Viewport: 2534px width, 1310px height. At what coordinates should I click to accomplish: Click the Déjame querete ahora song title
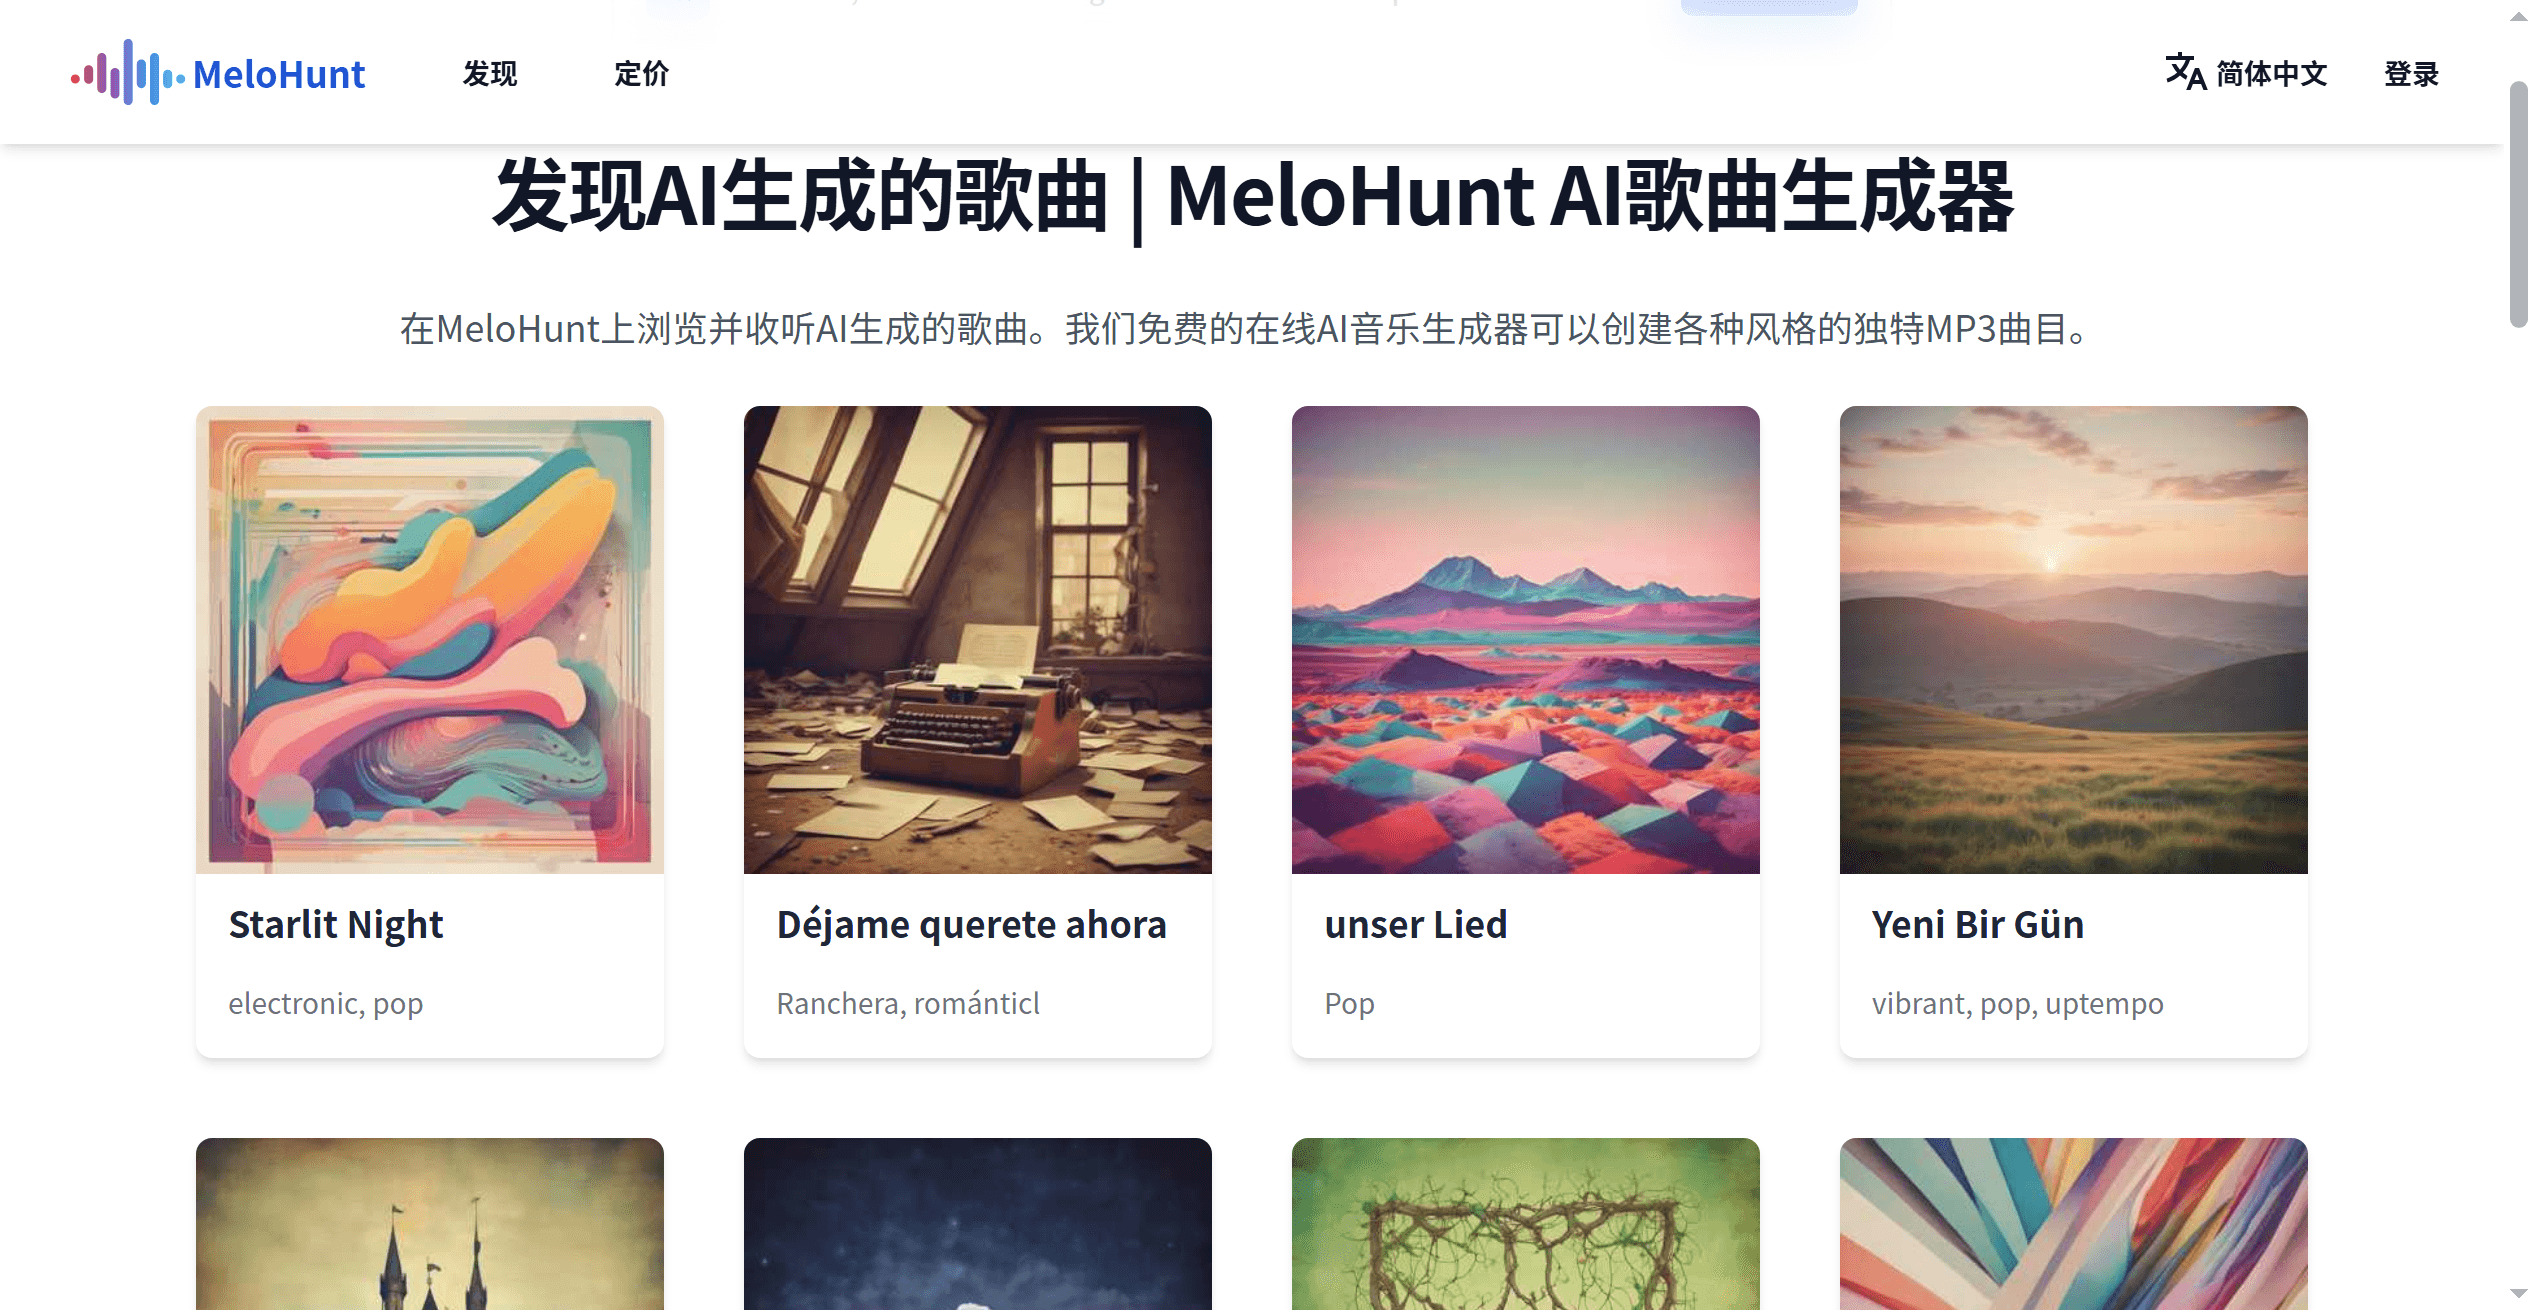click(x=972, y=925)
